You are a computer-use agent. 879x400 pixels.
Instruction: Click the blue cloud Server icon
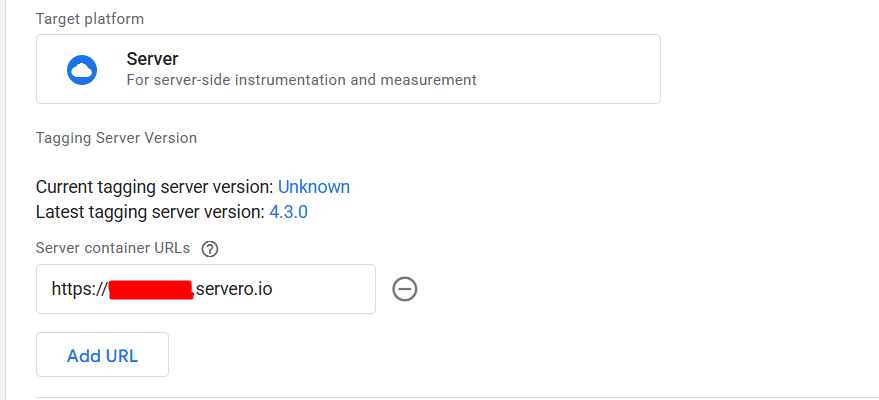(x=82, y=70)
